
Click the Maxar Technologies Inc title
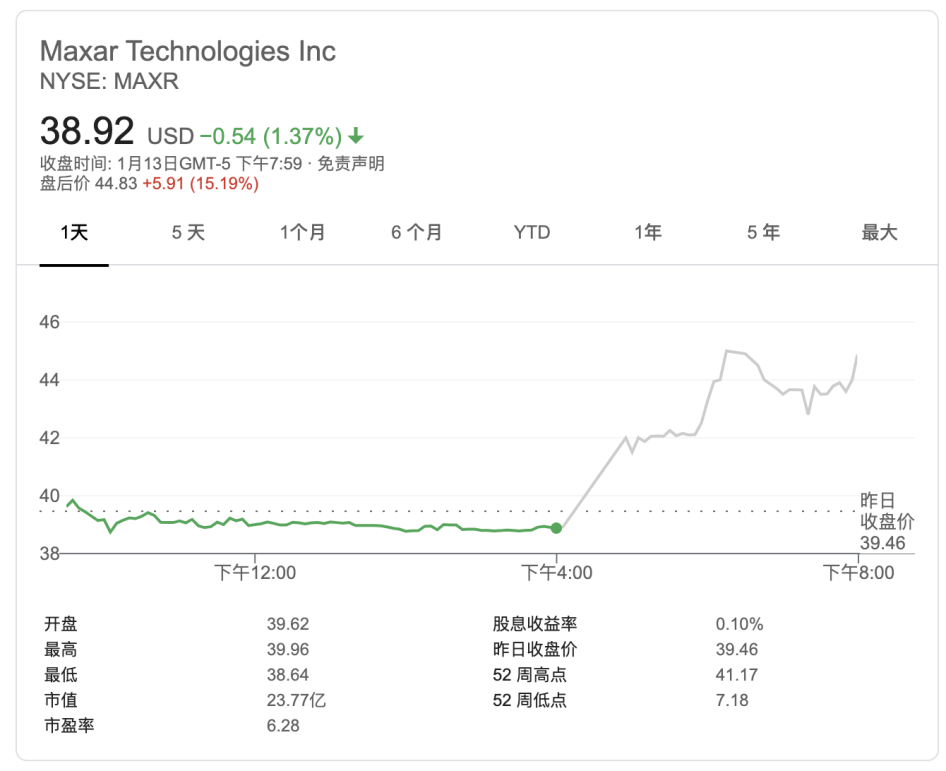click(188, 51)
